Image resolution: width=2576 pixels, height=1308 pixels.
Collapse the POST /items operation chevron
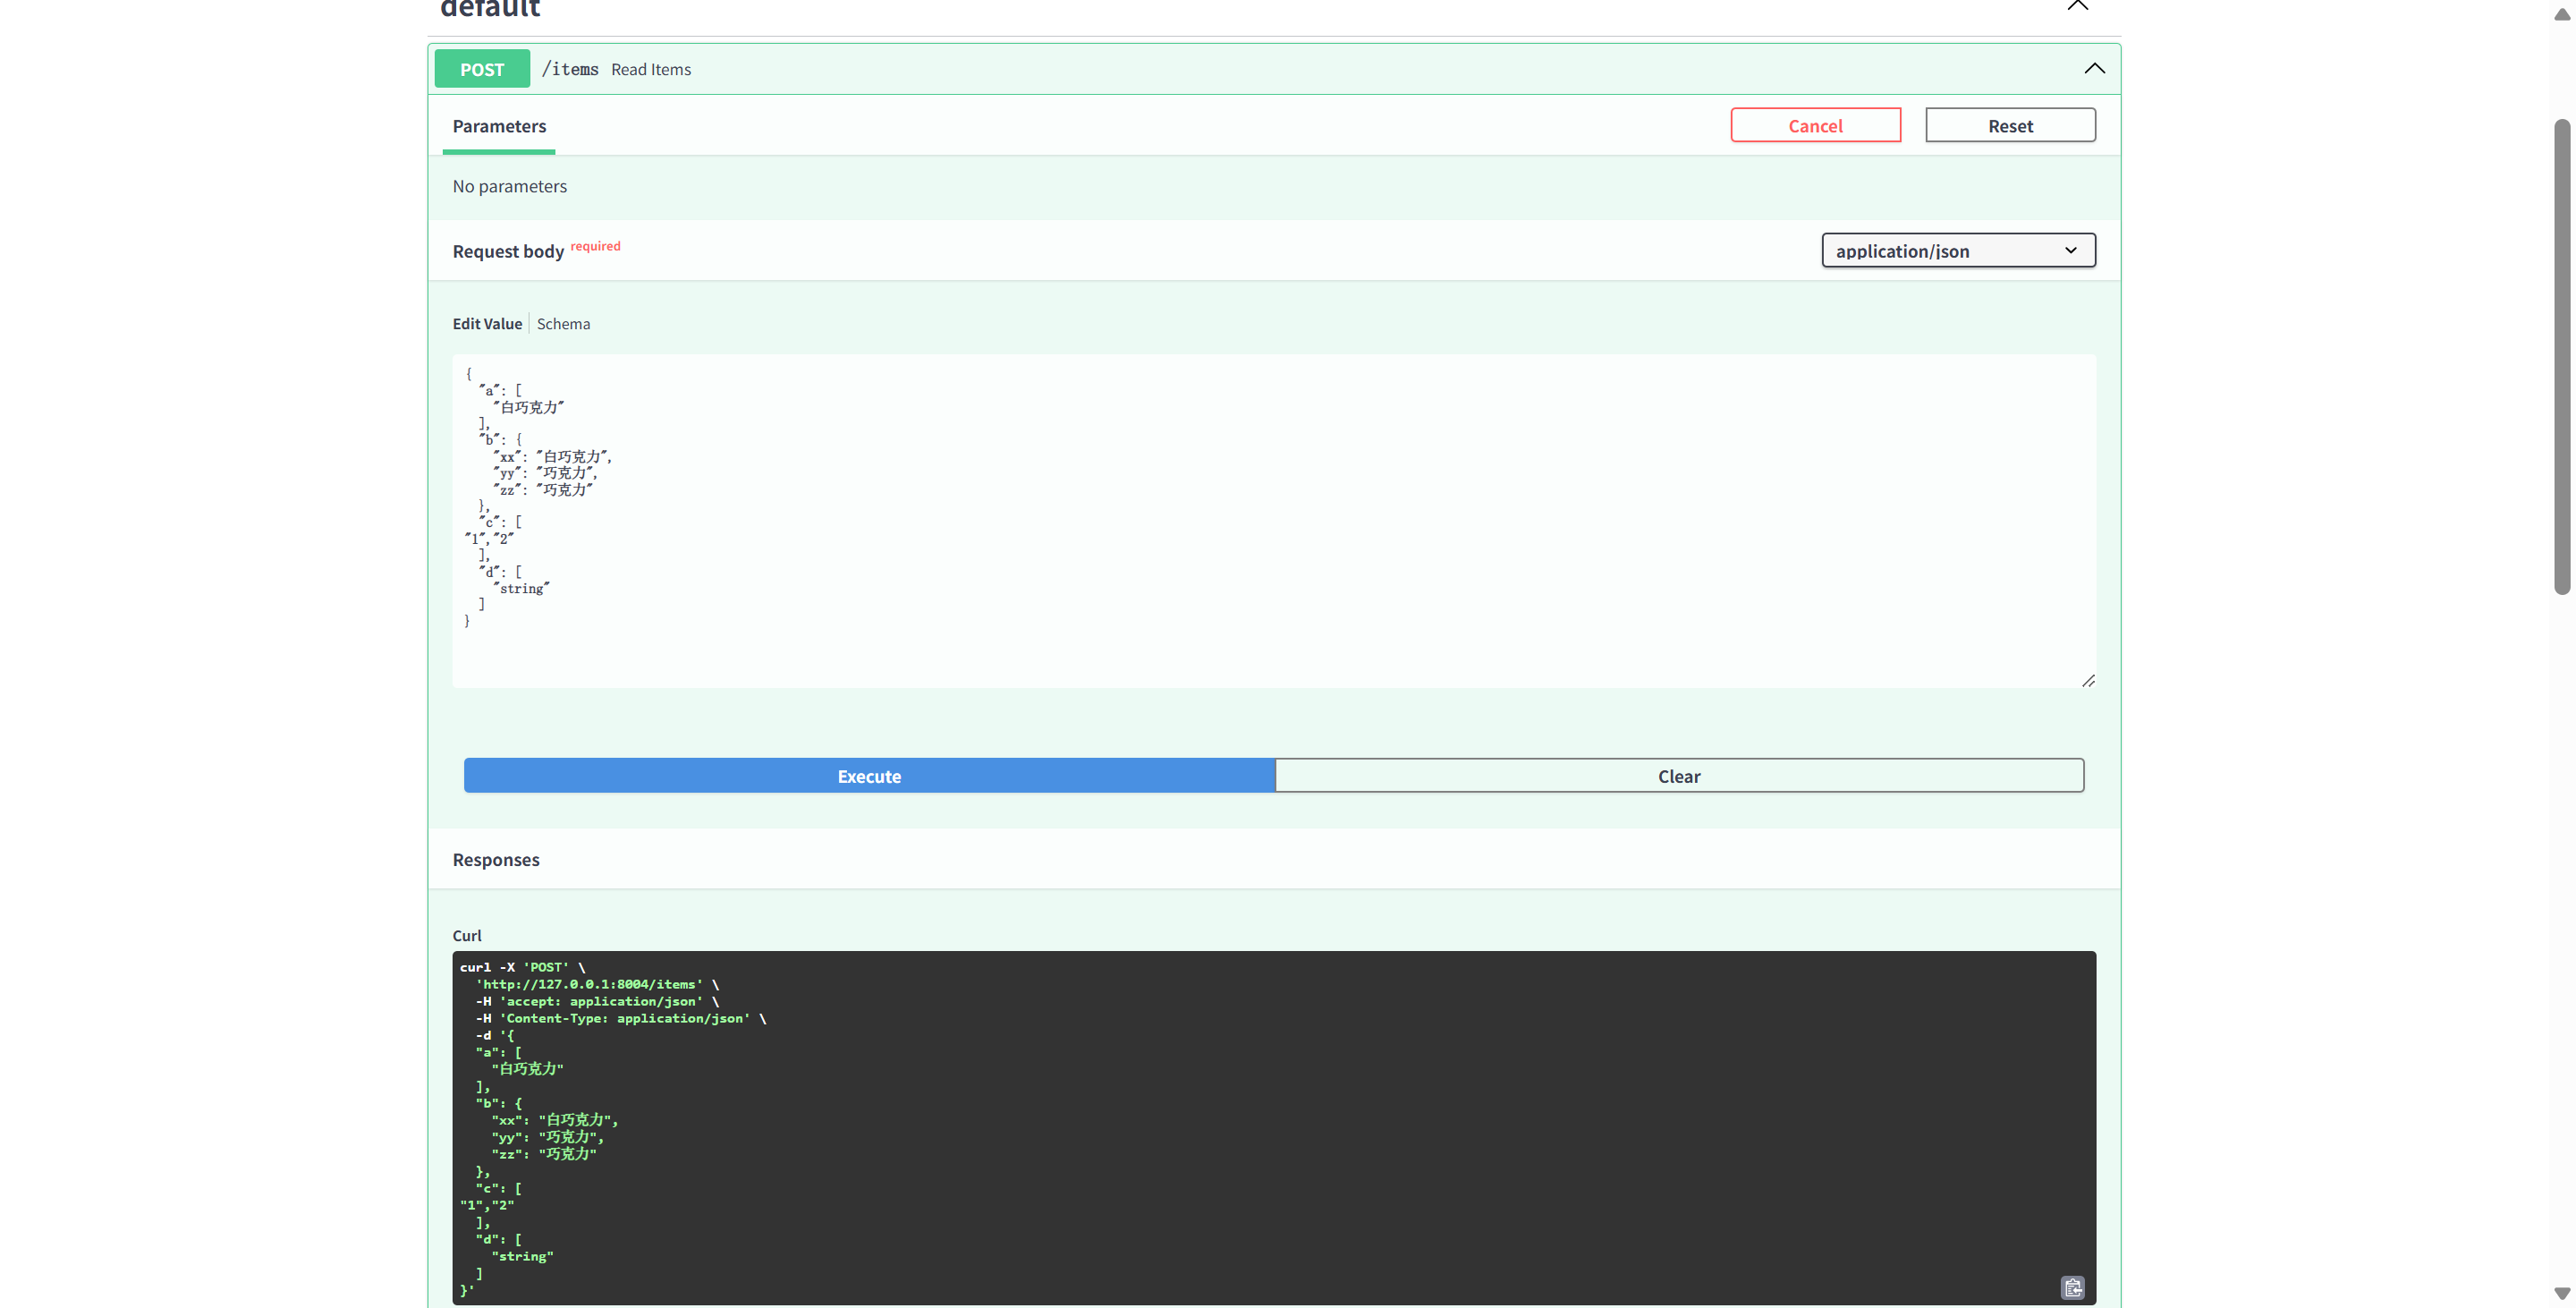point(2094,69)
